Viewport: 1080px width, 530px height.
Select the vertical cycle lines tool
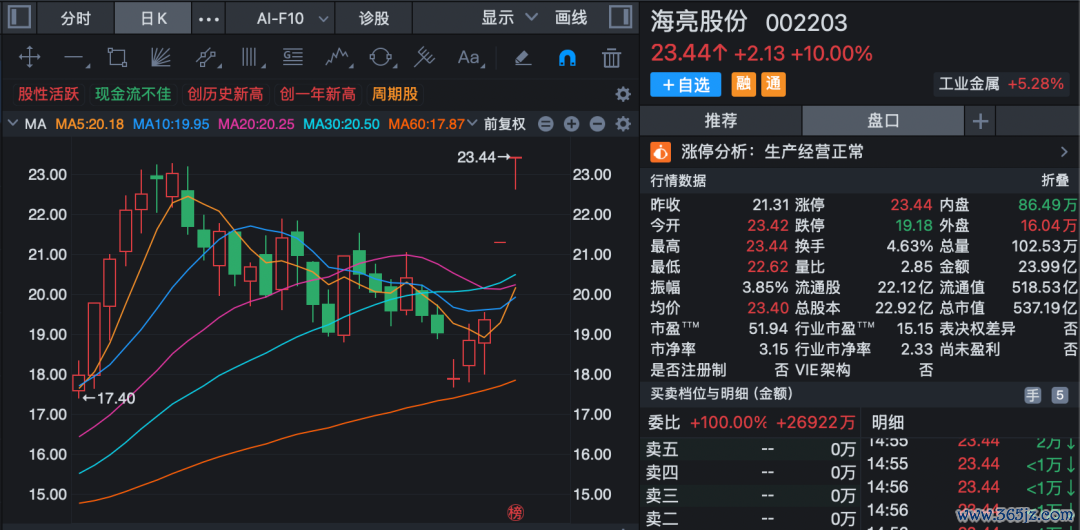(251, 57)
